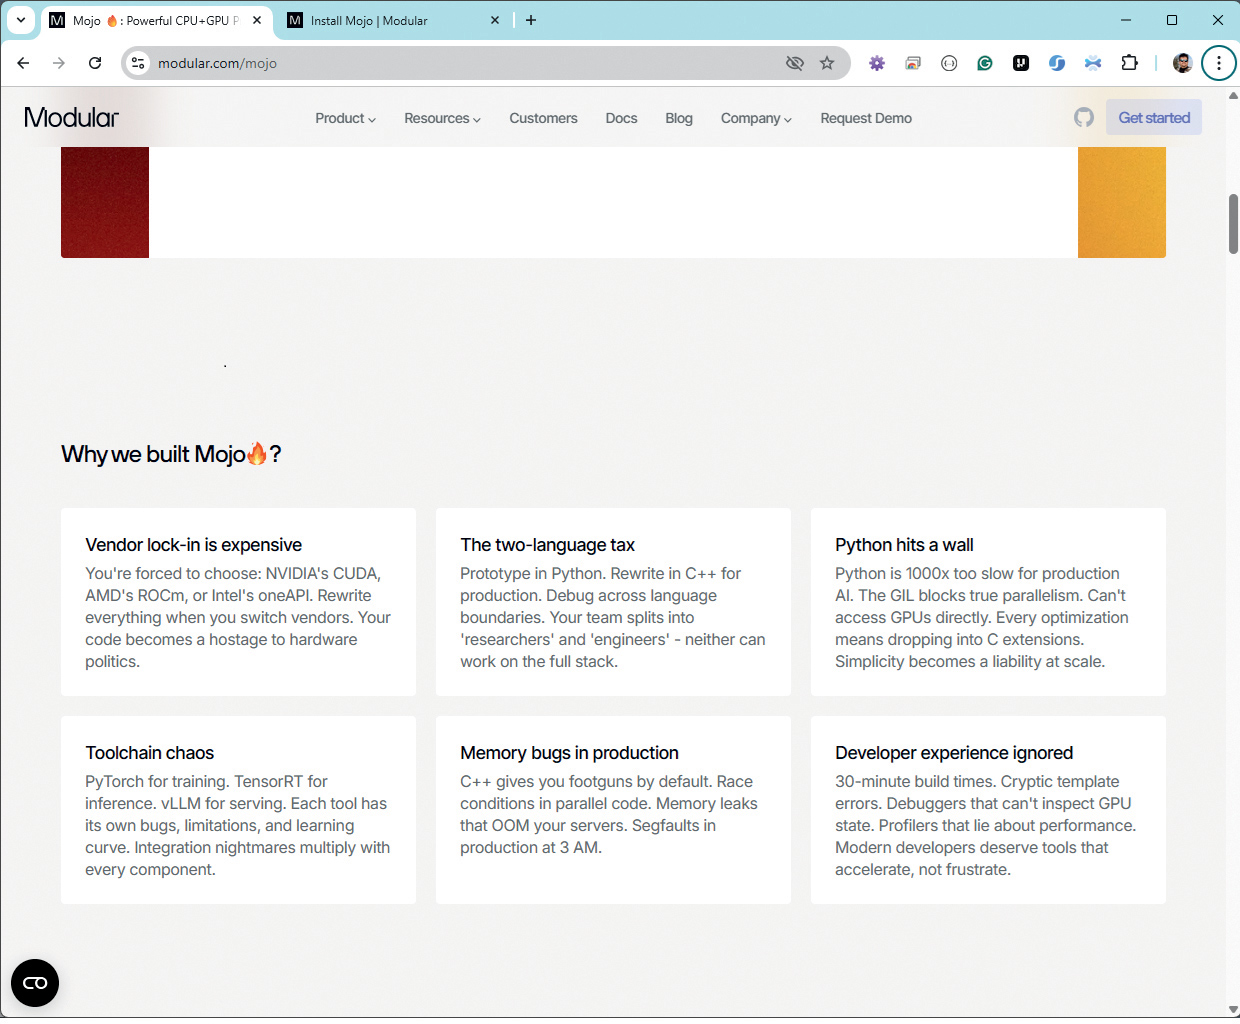
Task: Reload the page
Action: coord(95,63)
